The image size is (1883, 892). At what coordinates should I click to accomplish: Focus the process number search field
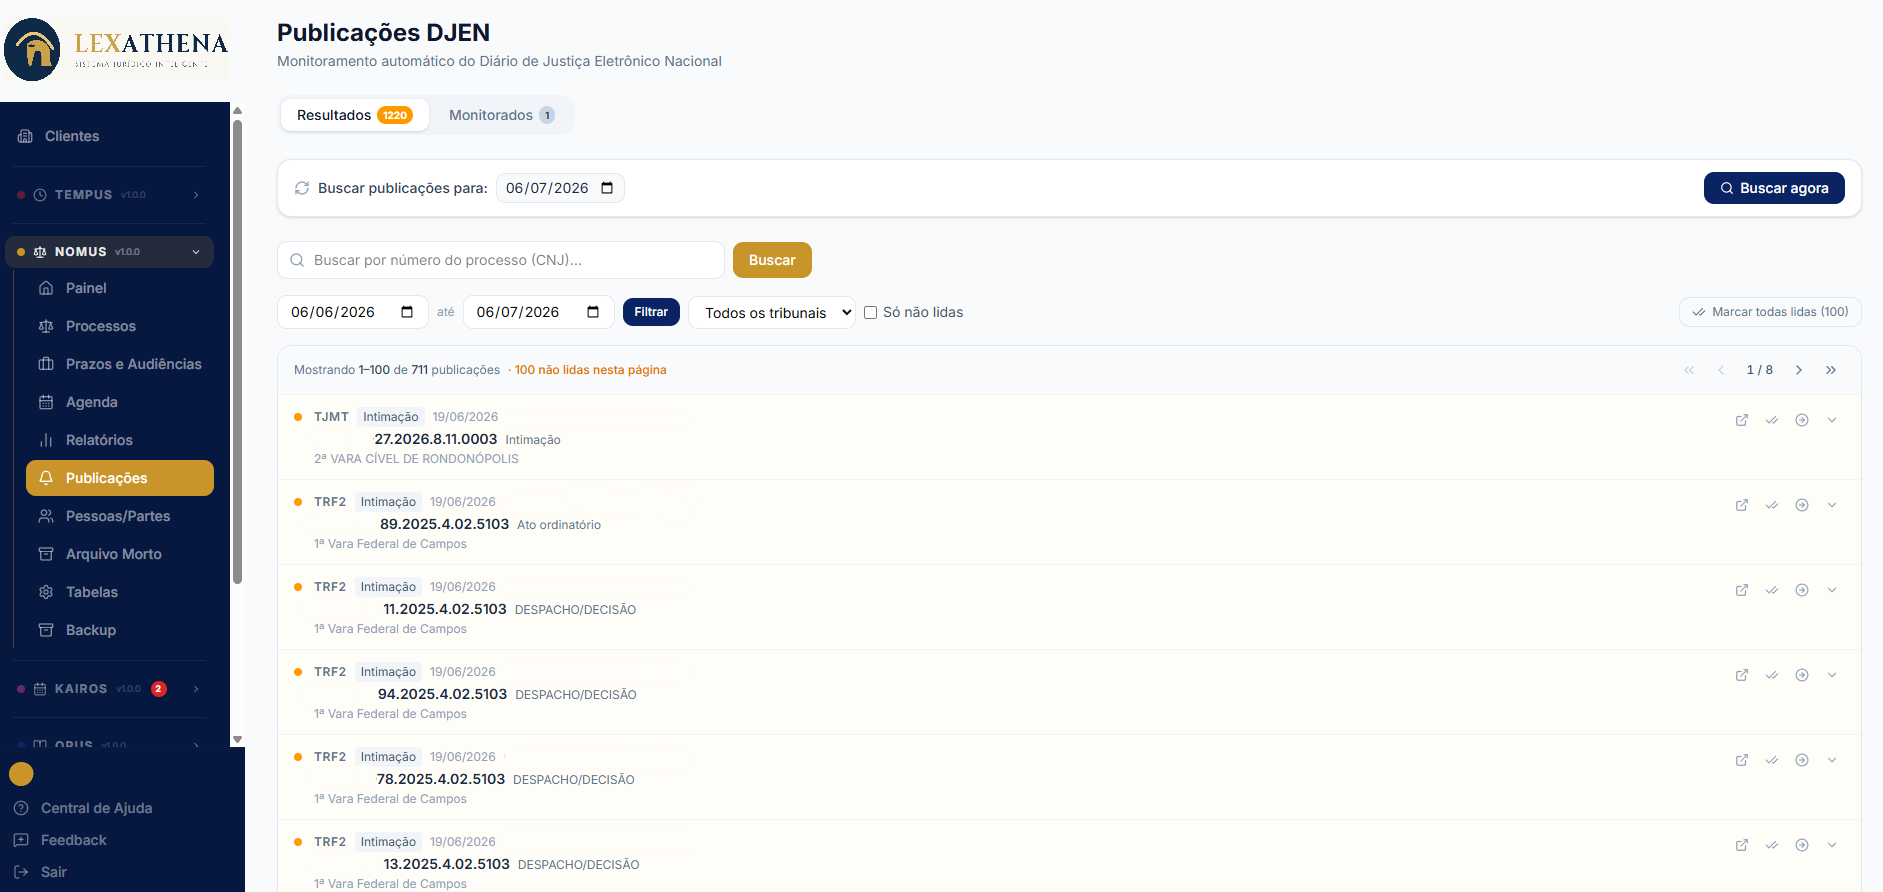(x=501, y=260)
